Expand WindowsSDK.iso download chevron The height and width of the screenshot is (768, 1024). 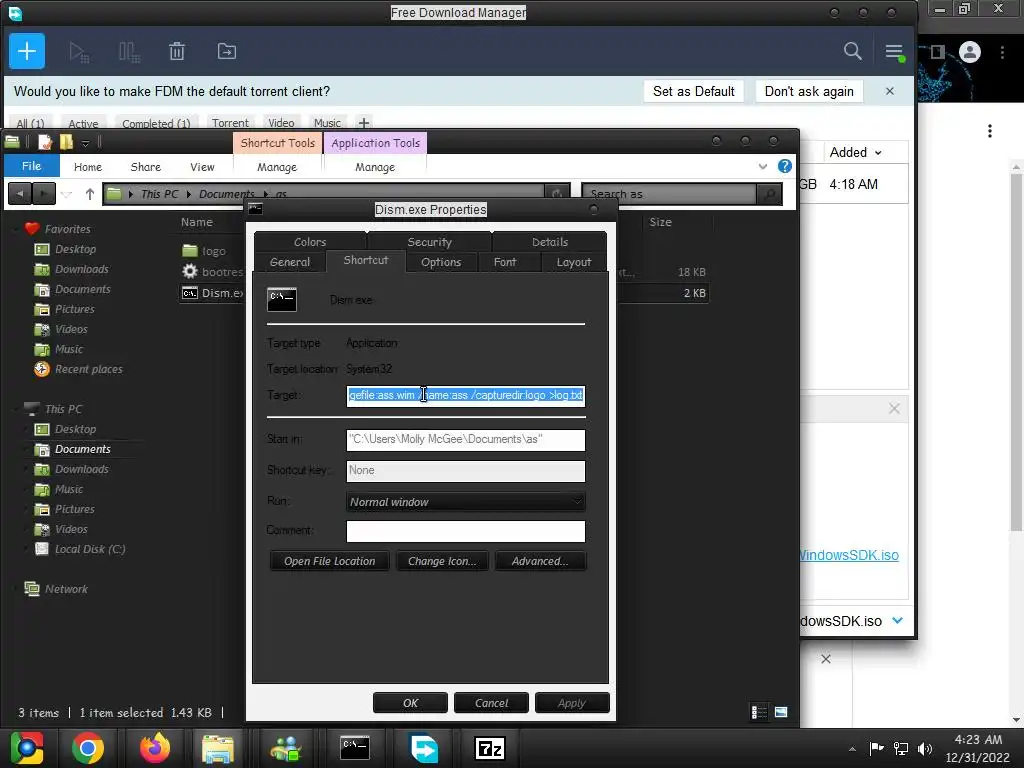tap(897, 620)
